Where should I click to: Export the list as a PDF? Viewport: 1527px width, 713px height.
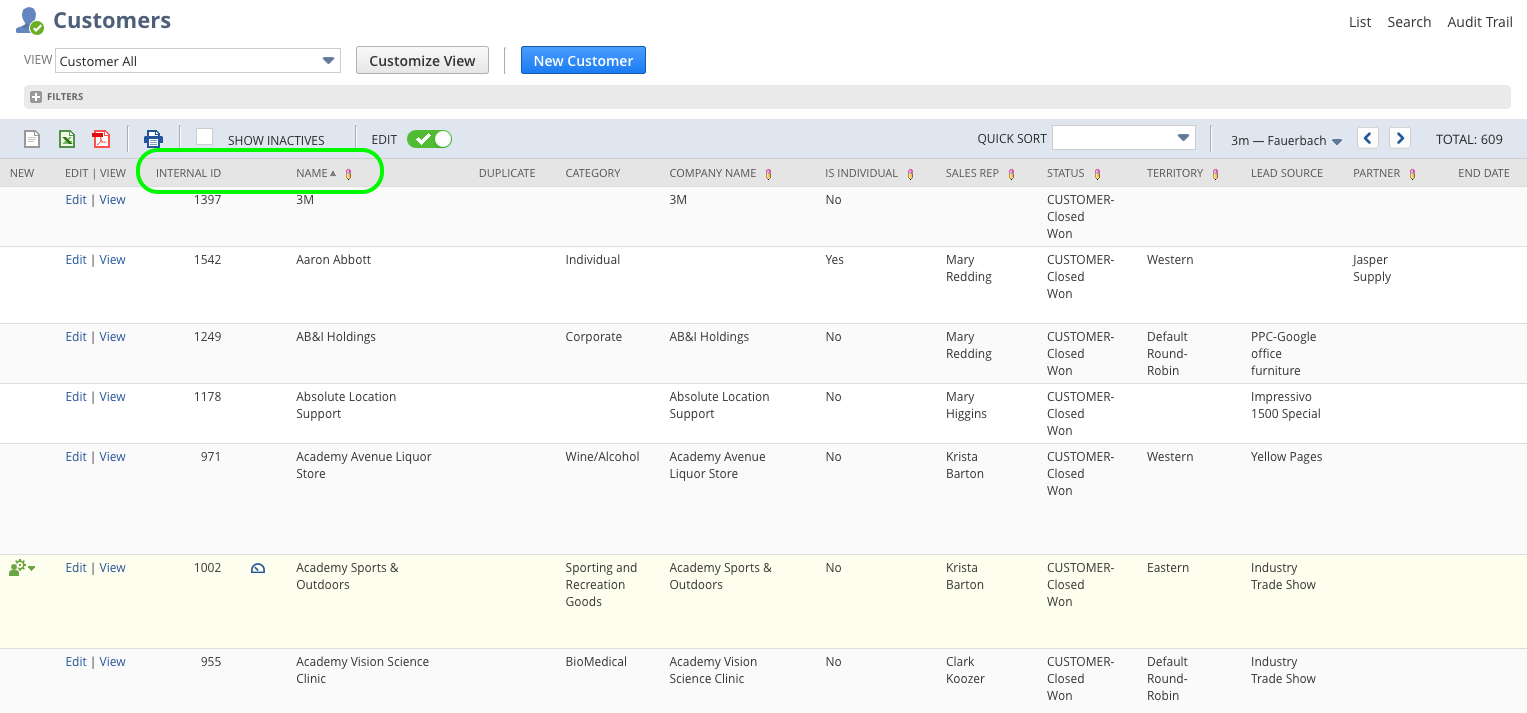pos(100,138)
